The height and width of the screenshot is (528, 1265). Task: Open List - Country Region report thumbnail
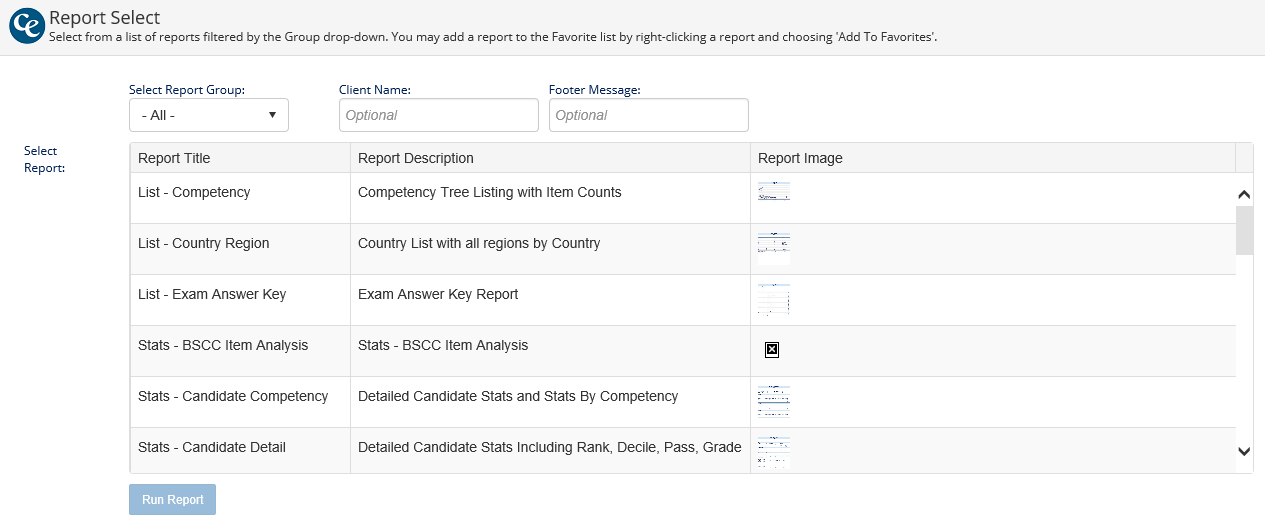coord(773,248)
